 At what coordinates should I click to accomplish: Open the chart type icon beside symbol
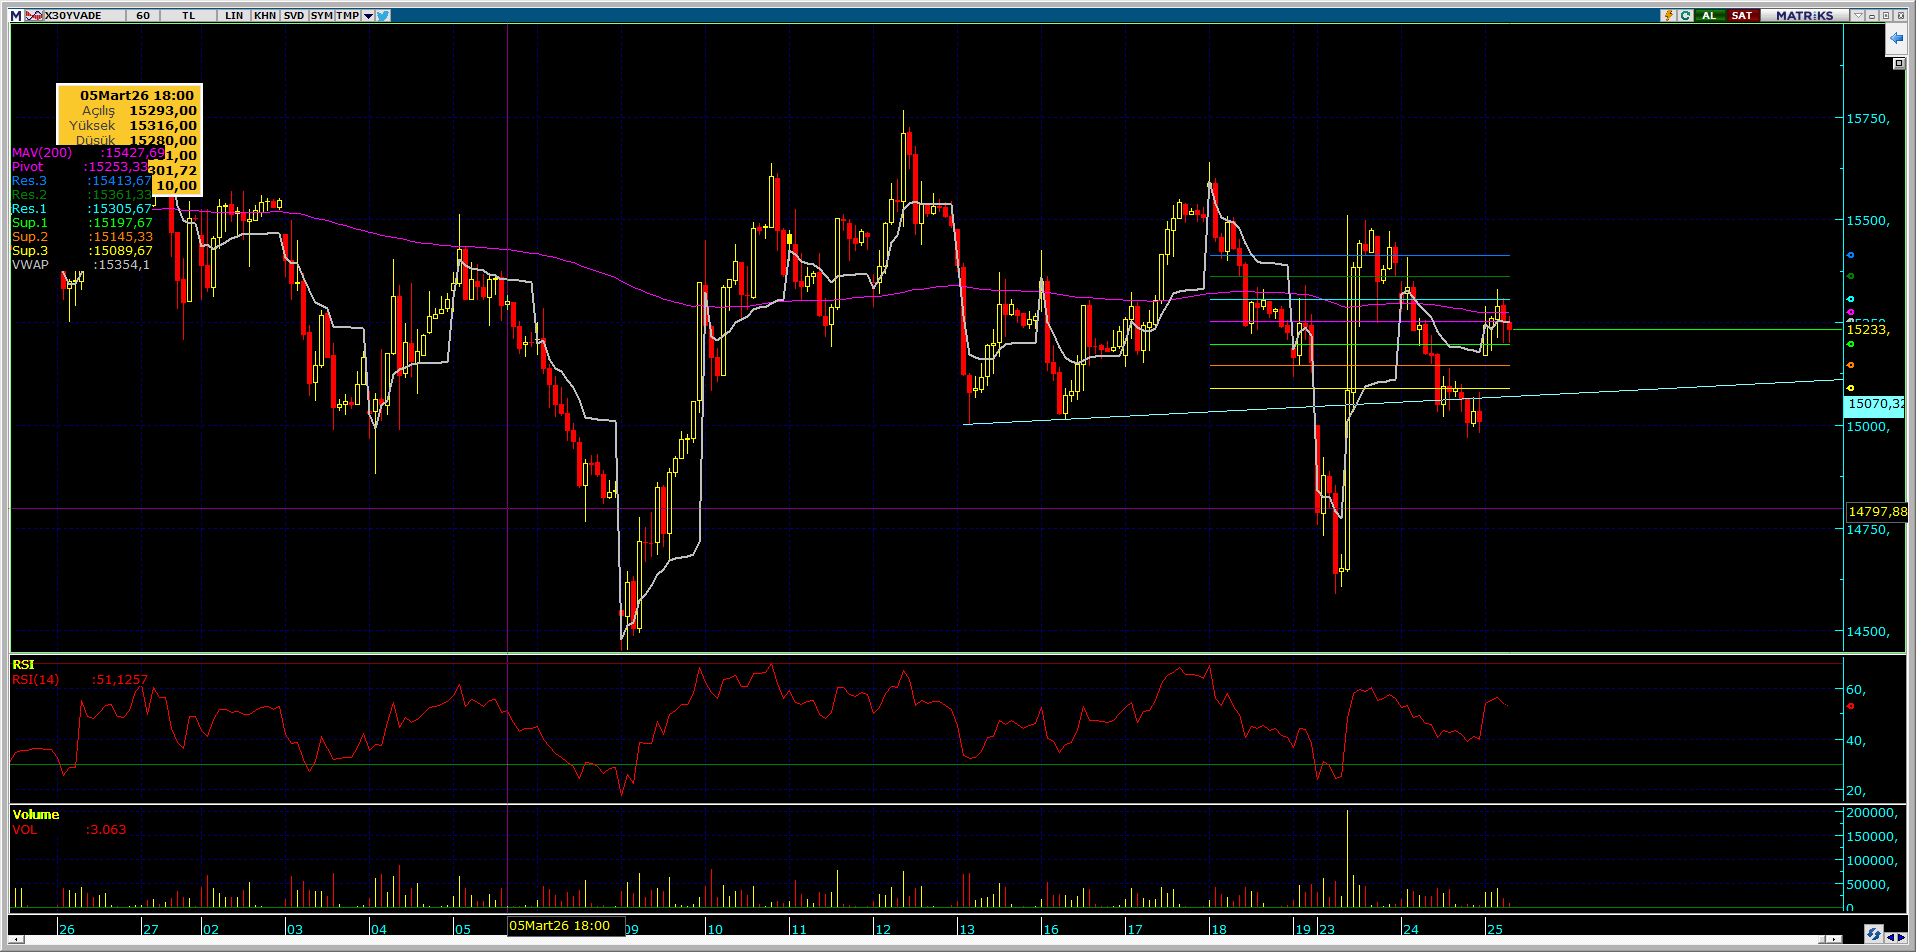(x=34, y=15)
